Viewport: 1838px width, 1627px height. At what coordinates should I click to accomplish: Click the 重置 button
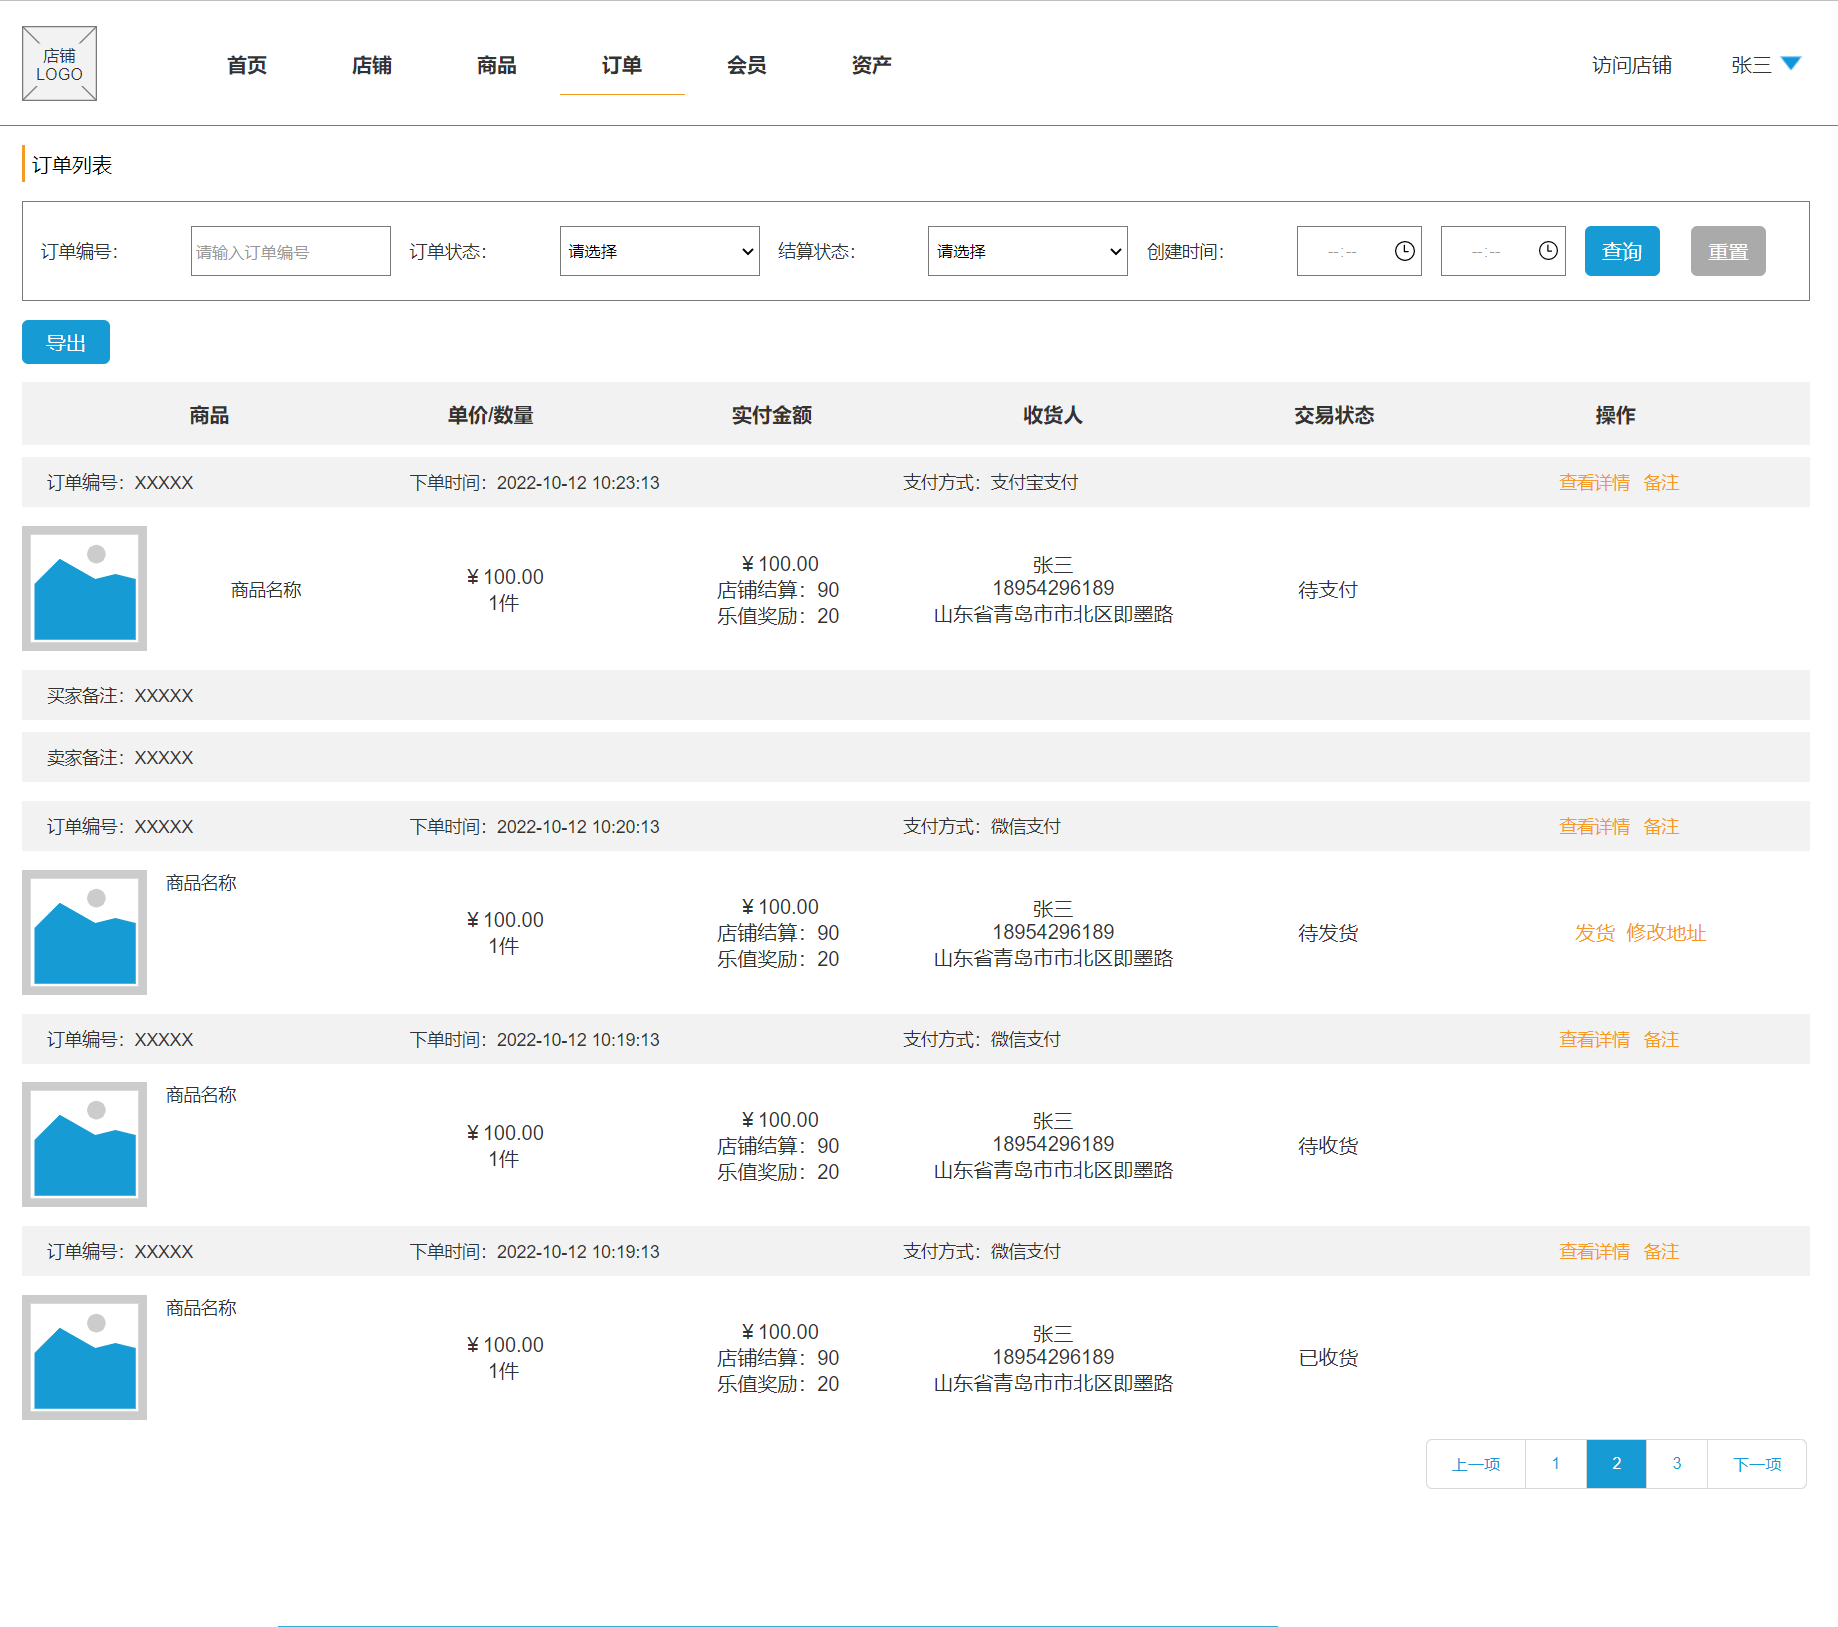point(1728,251)
